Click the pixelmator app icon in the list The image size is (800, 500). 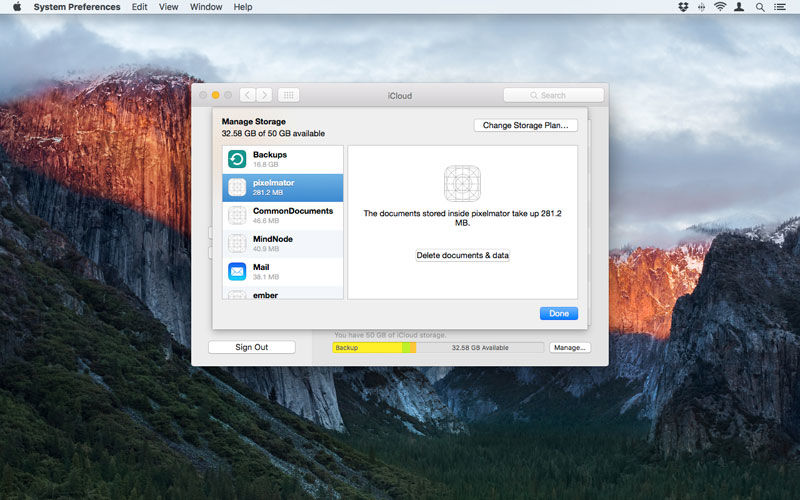tap(237, 187)
